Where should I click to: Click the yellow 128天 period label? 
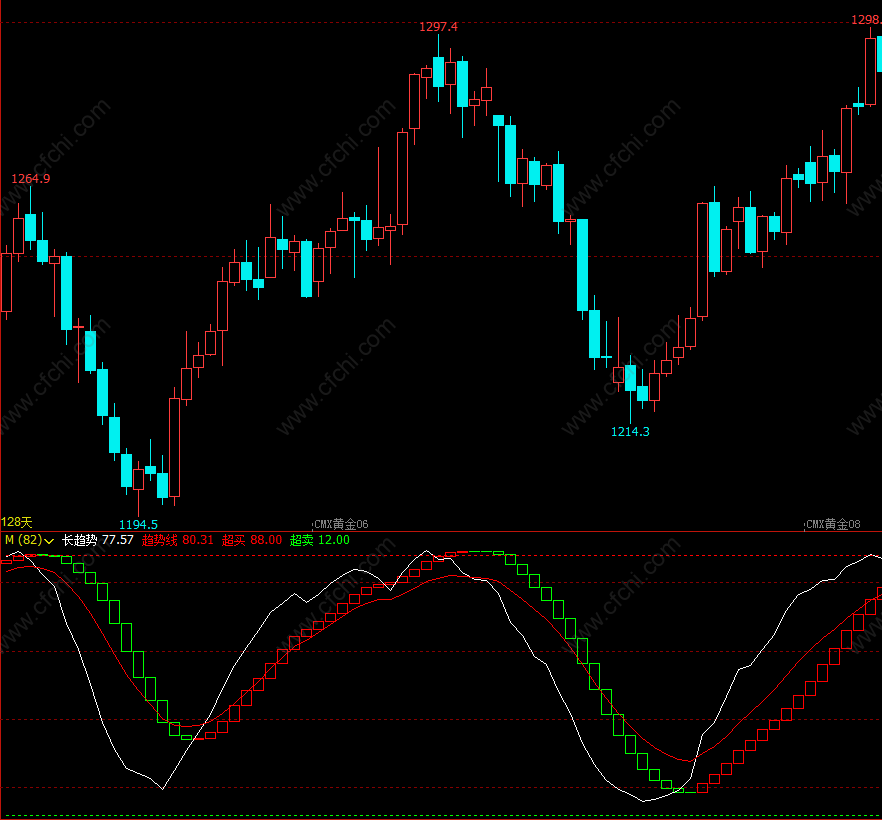click(x=17, y=522)
